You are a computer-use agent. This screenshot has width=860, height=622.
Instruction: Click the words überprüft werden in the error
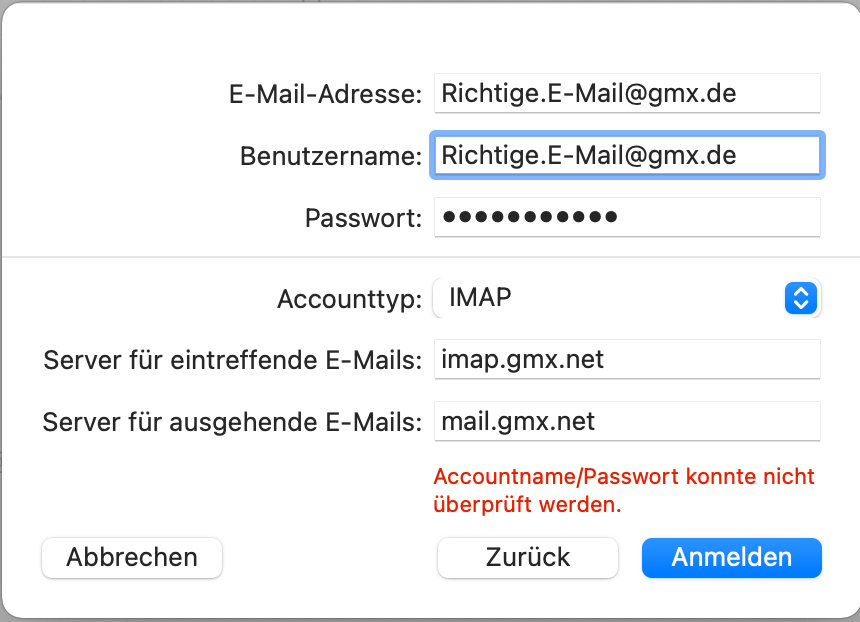[527, 505]
